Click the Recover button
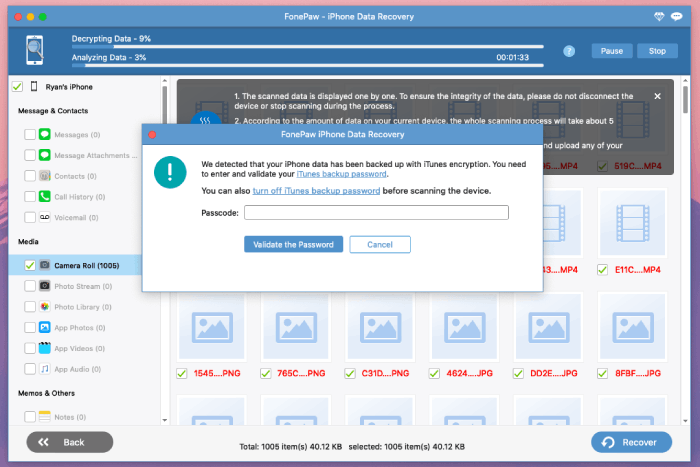 coord(631,442)
